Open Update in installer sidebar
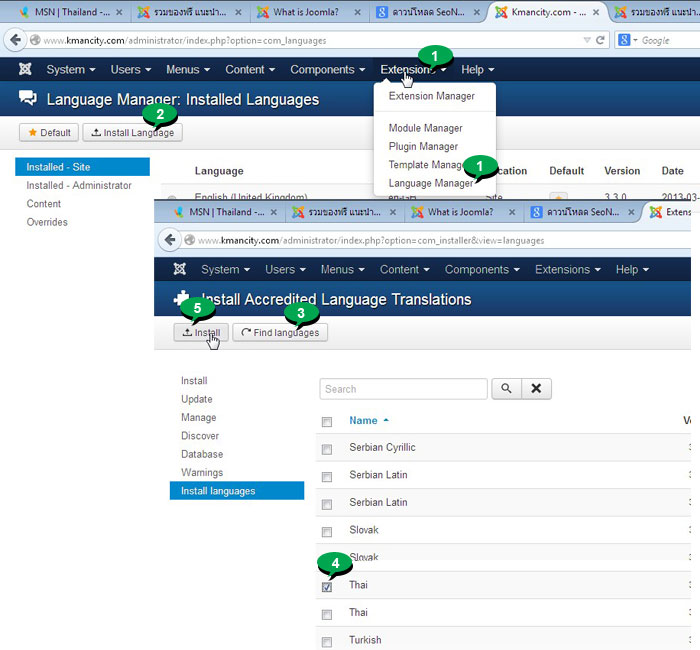 196,399
